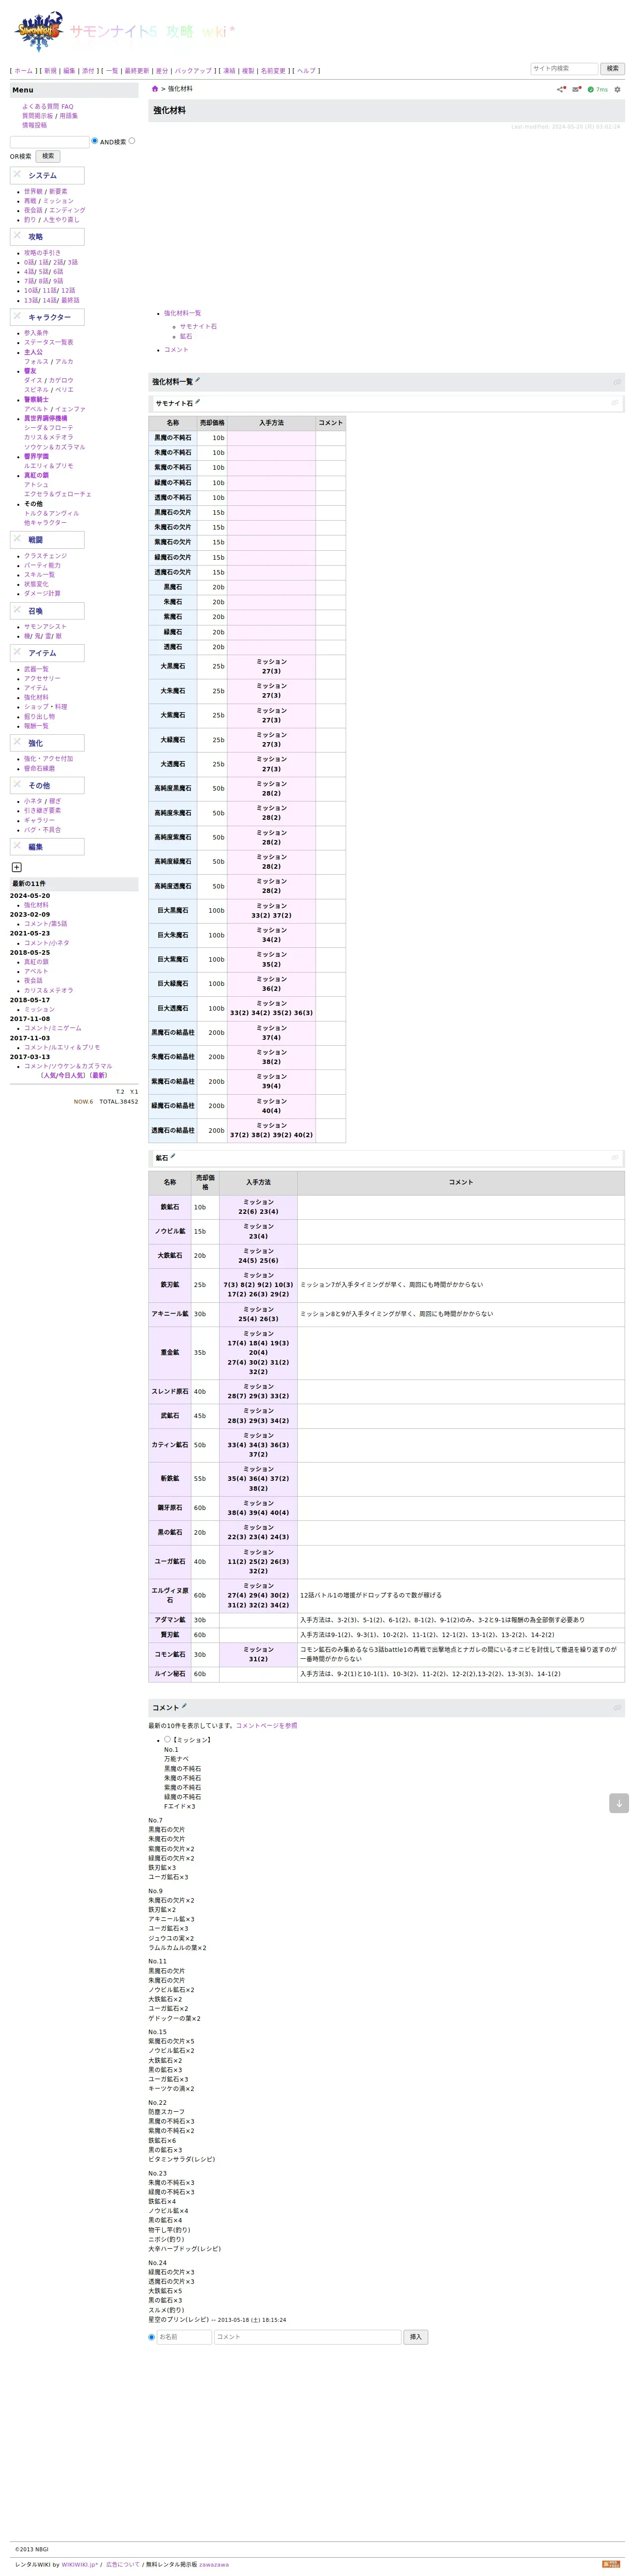Select the 【ミッション】 comment radio button
The image size is (635, 2576).
coord(168,1740)
